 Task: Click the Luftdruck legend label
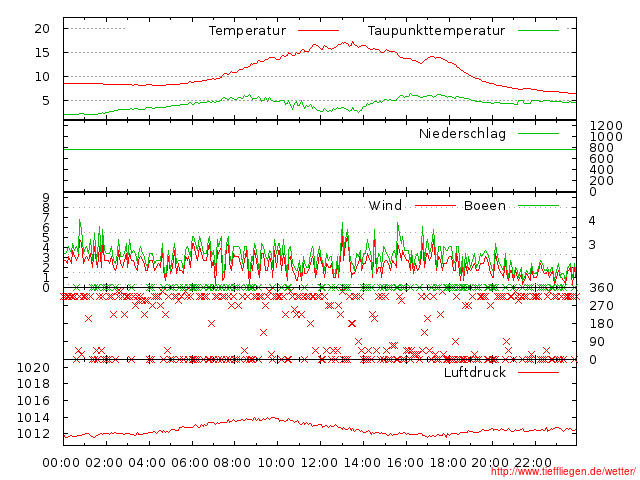coord(475,373)
